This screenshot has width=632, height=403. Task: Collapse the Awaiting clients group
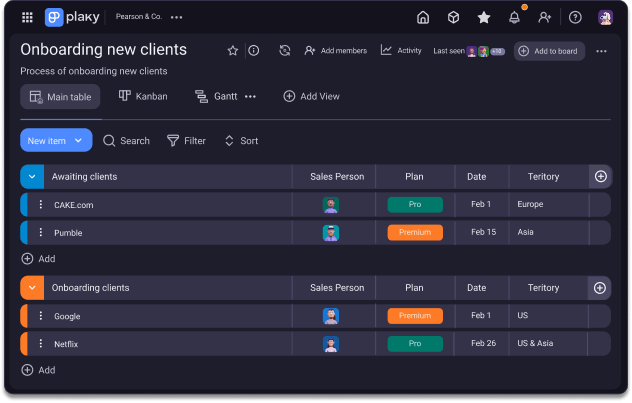[31, 177]
